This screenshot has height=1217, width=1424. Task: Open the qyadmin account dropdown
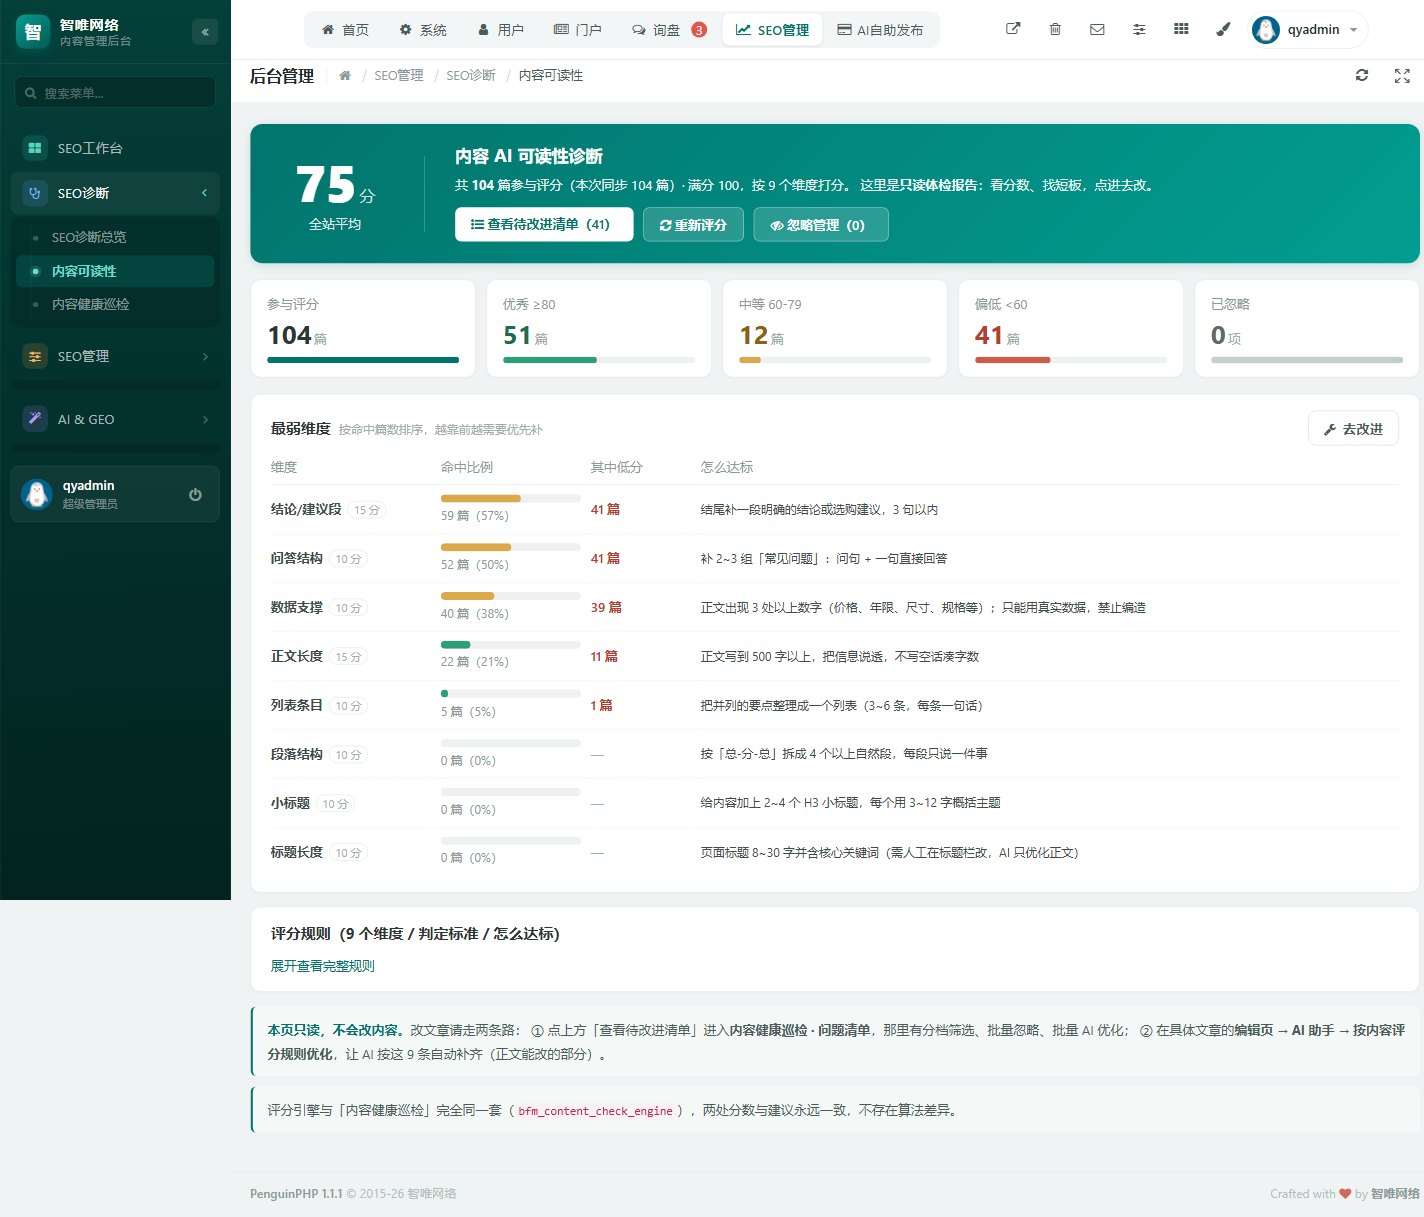point(1308,30)
